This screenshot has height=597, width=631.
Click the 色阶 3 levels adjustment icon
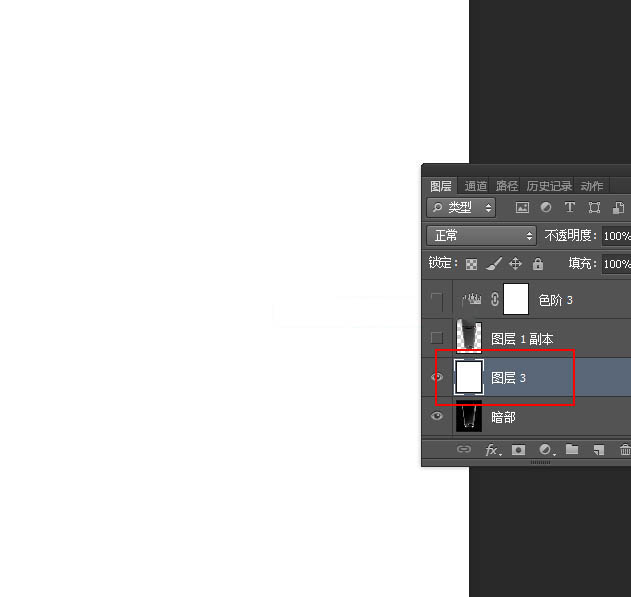coord(472,299)
